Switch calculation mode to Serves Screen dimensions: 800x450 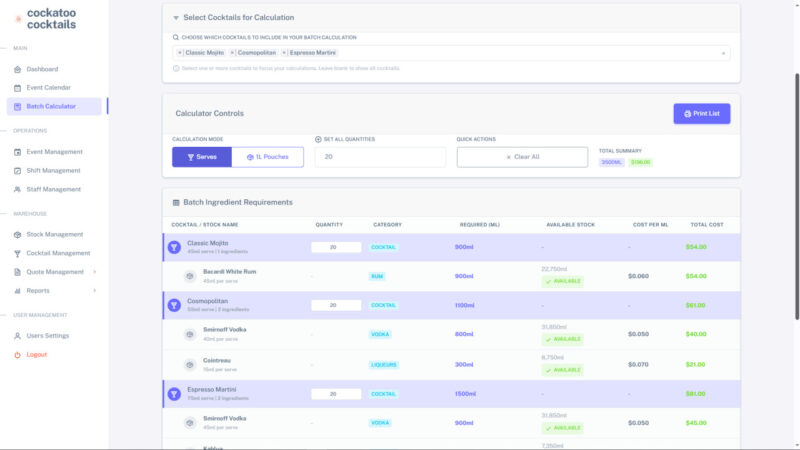tap(201, 157)
